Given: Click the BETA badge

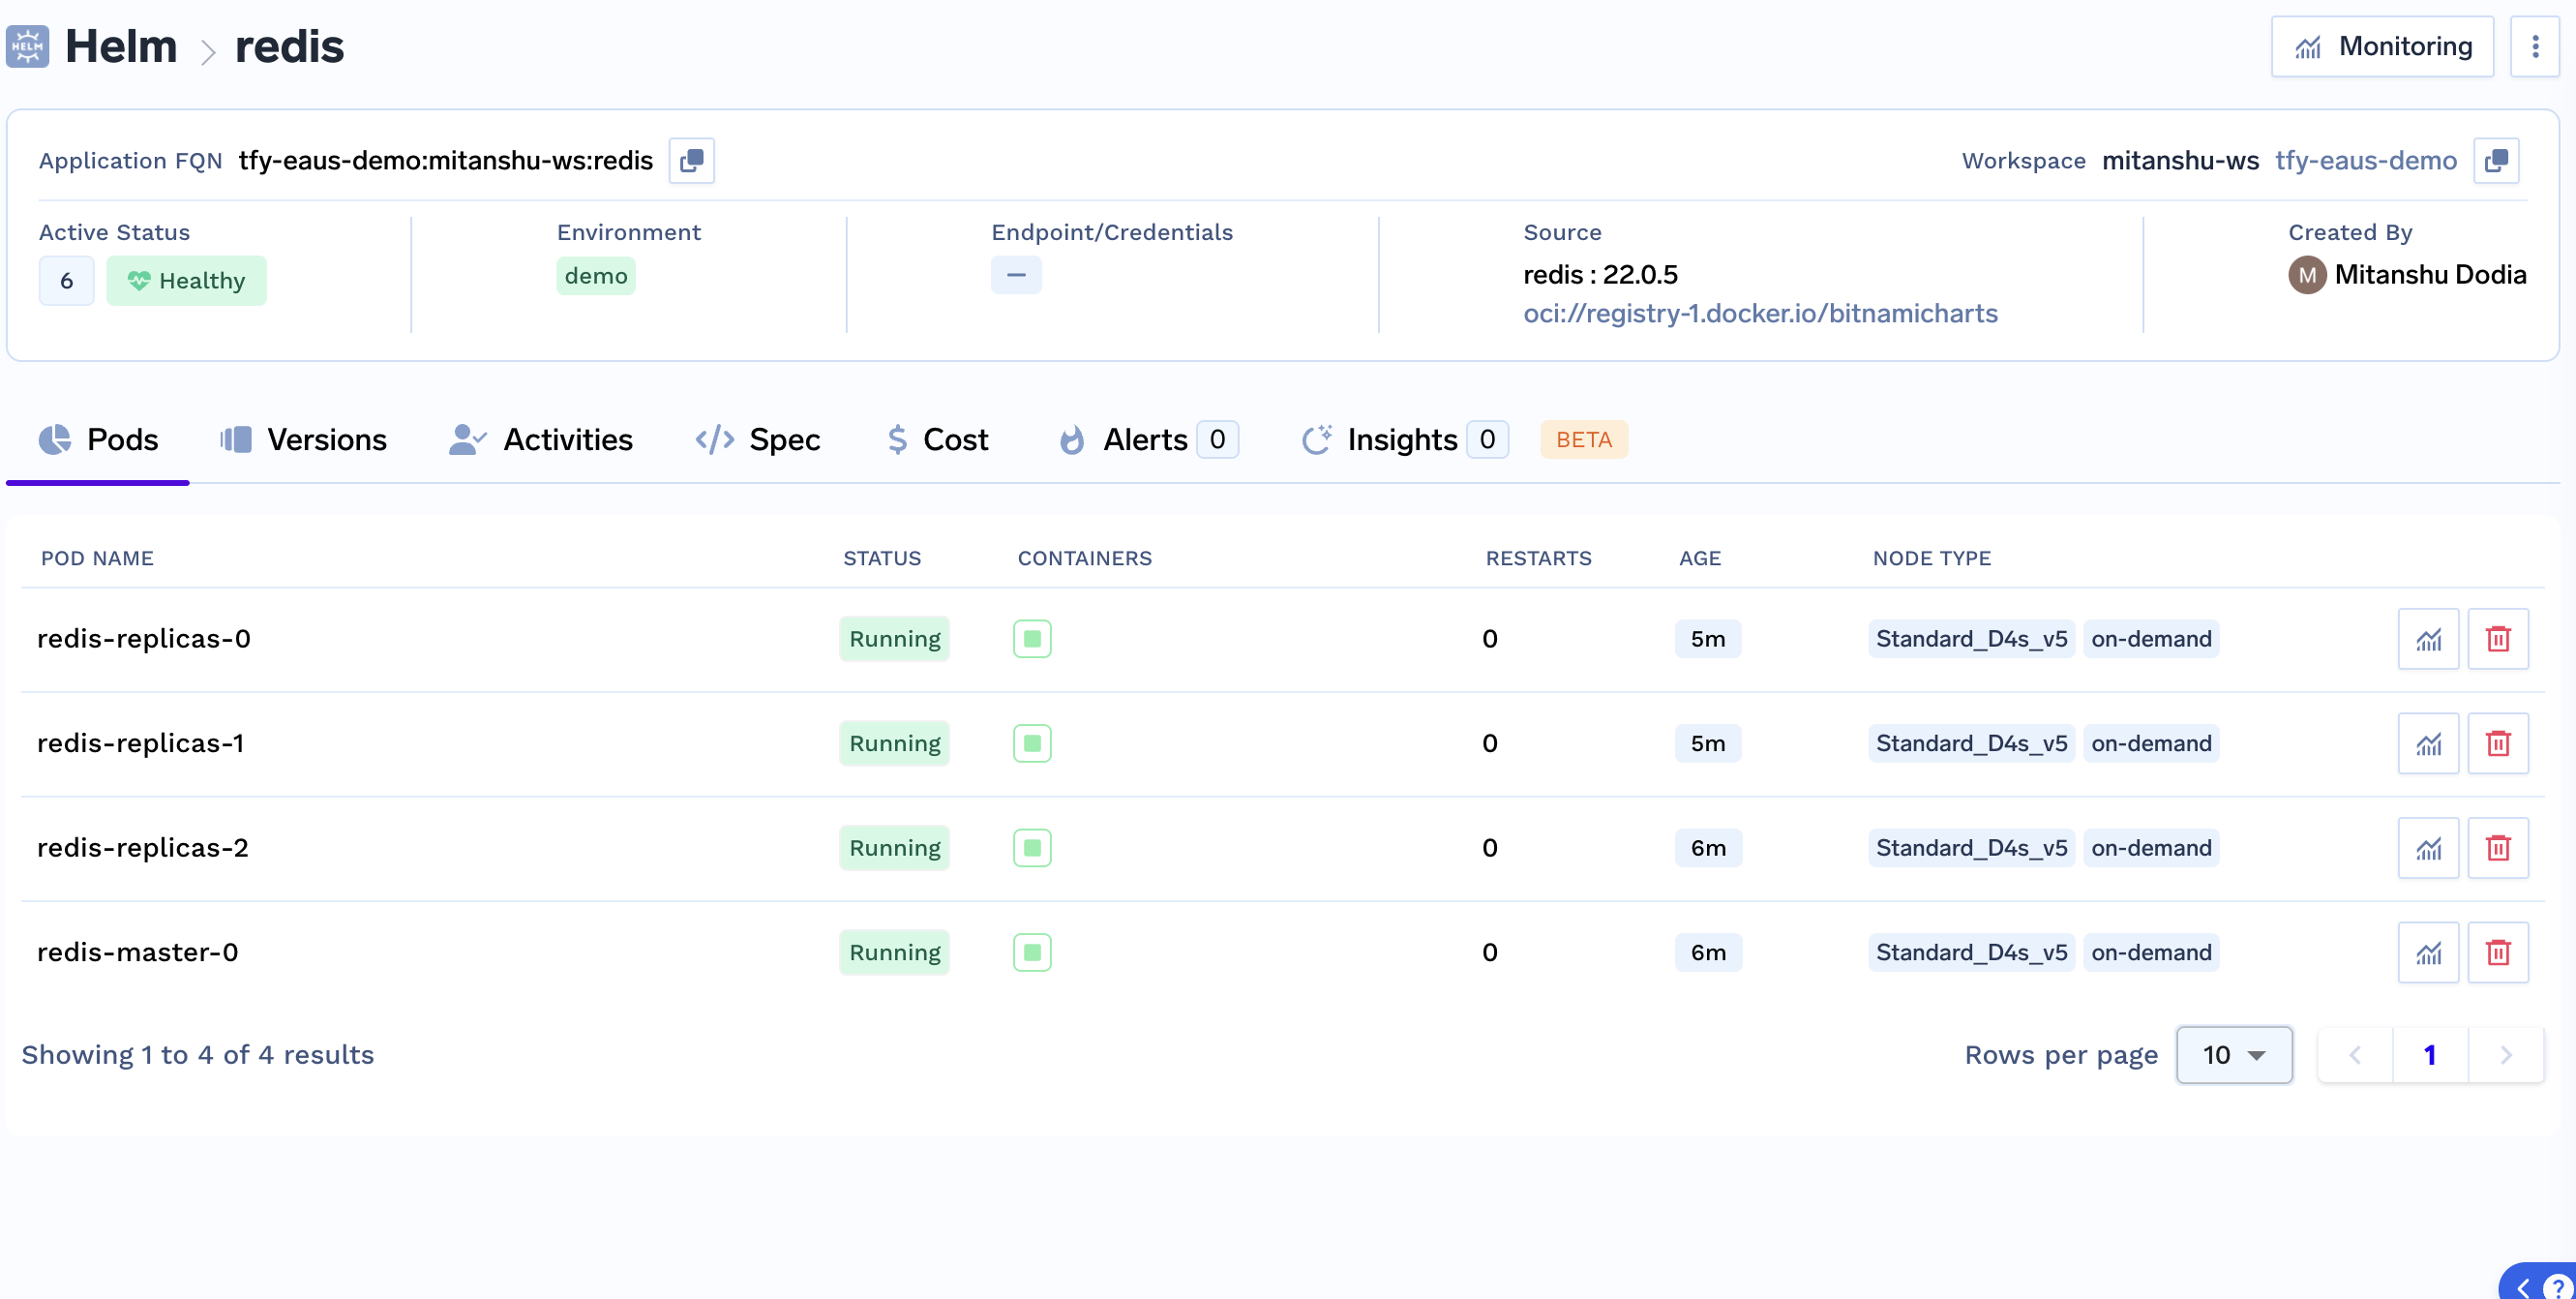Looking at the screenshot, I should tap(1584, 440).
